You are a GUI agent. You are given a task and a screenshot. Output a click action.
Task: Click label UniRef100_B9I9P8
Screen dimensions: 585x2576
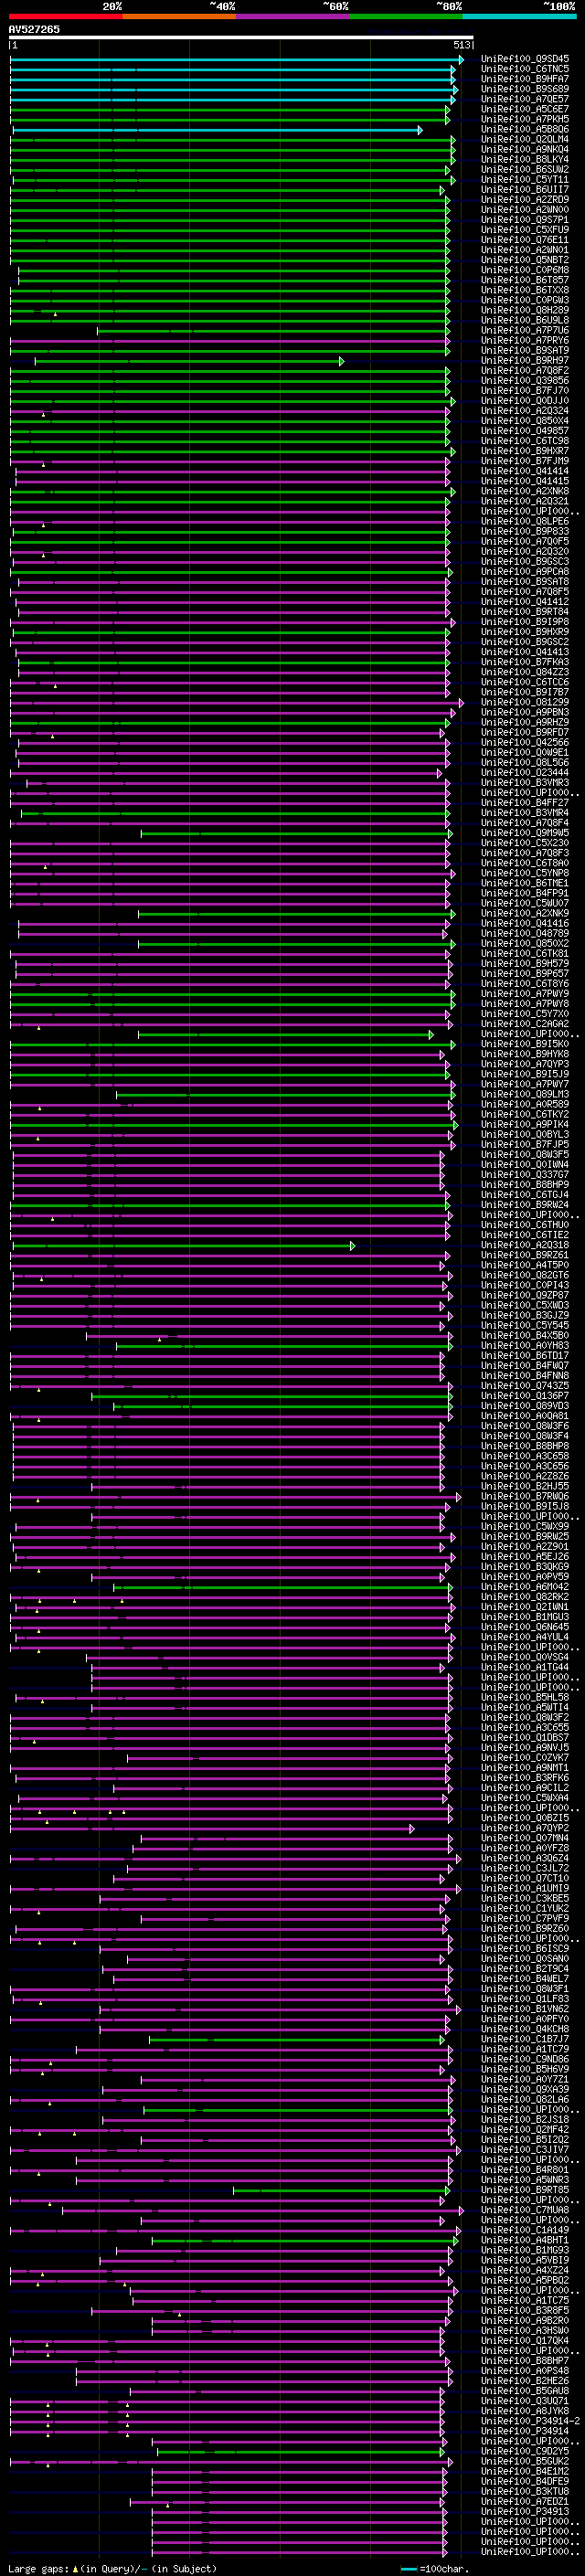click(x=525, y=622)
